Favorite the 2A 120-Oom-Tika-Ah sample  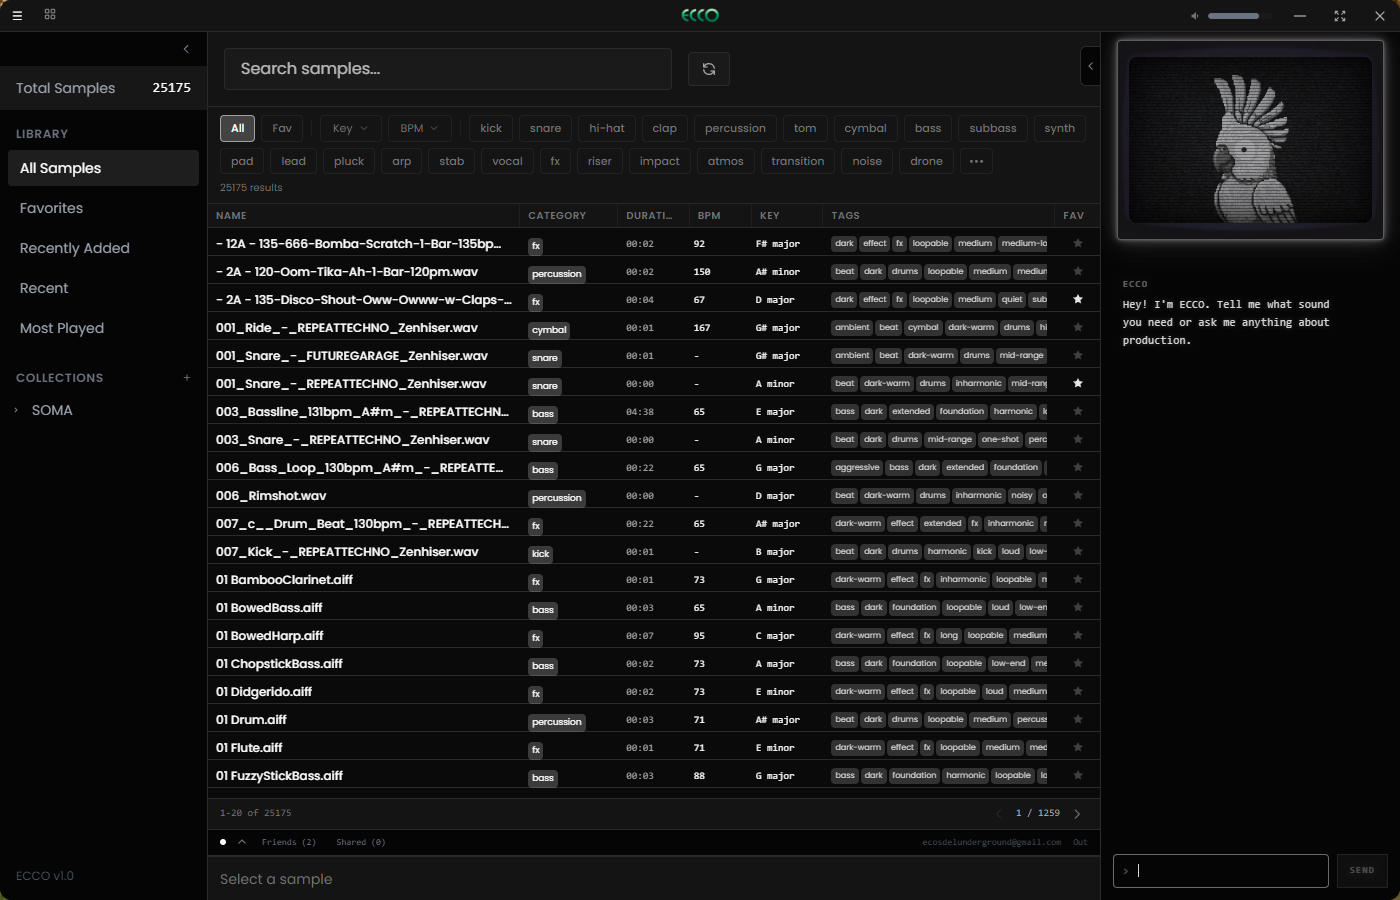click(x=1077, y=271)
